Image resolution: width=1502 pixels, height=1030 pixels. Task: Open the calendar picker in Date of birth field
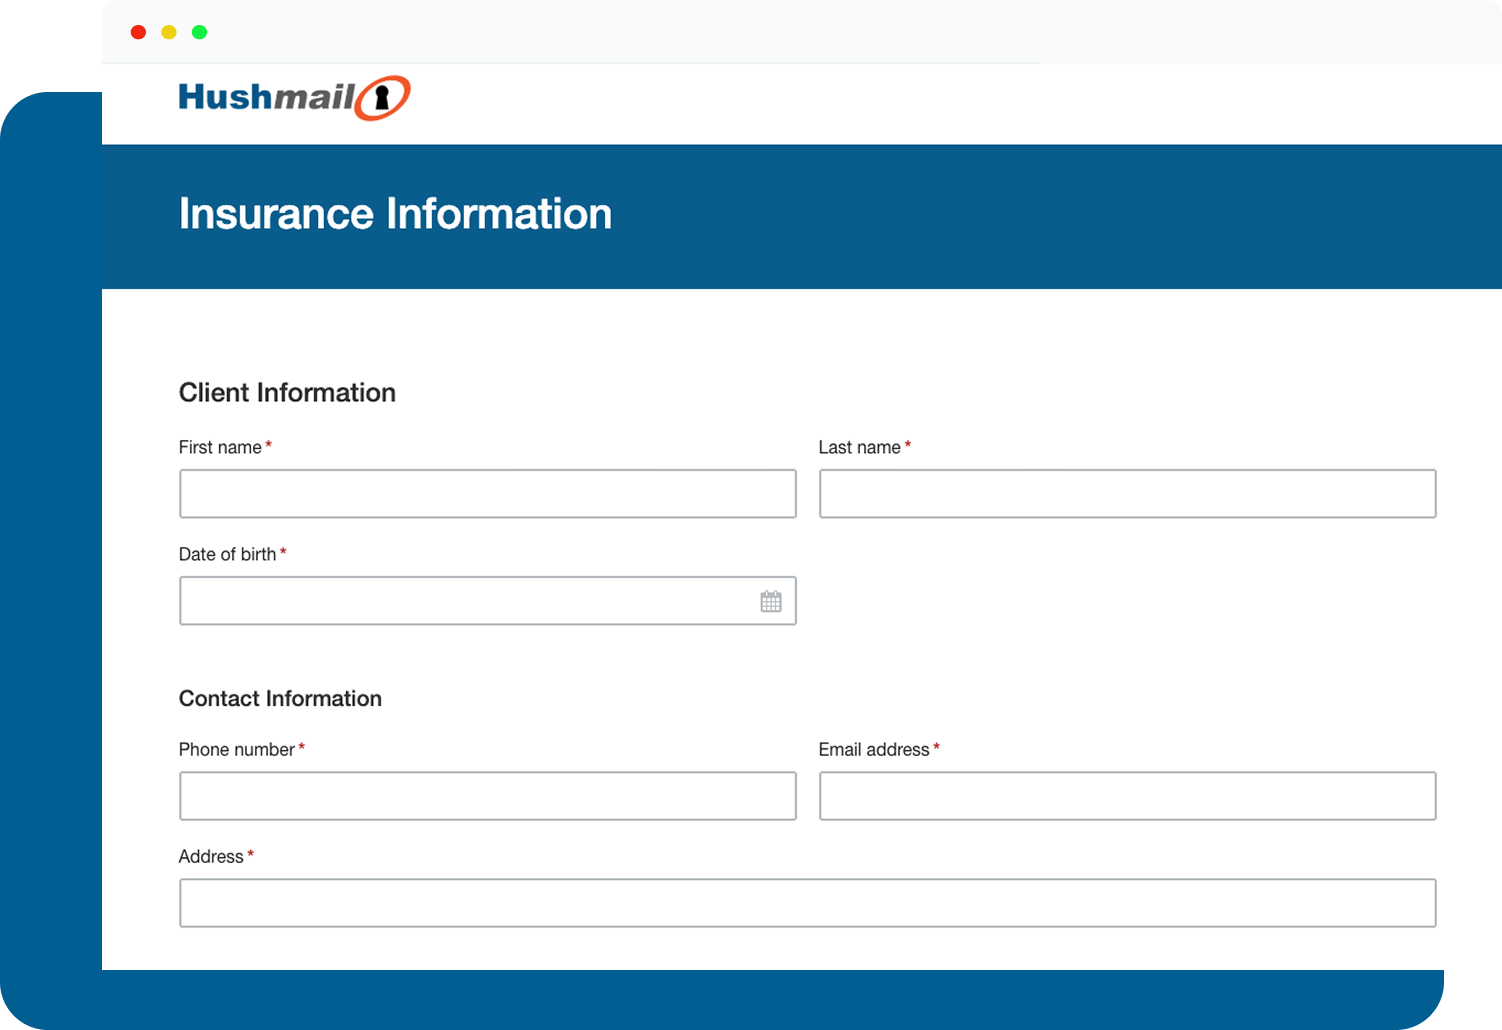click(770, 600)
